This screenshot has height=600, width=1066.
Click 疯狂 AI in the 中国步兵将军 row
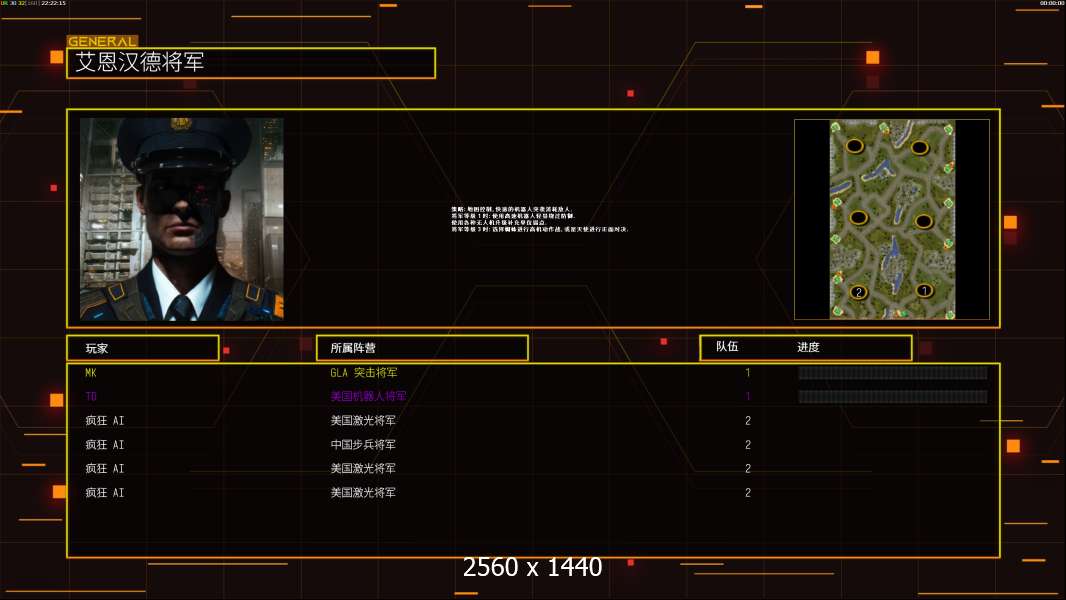tap(105, 444)
